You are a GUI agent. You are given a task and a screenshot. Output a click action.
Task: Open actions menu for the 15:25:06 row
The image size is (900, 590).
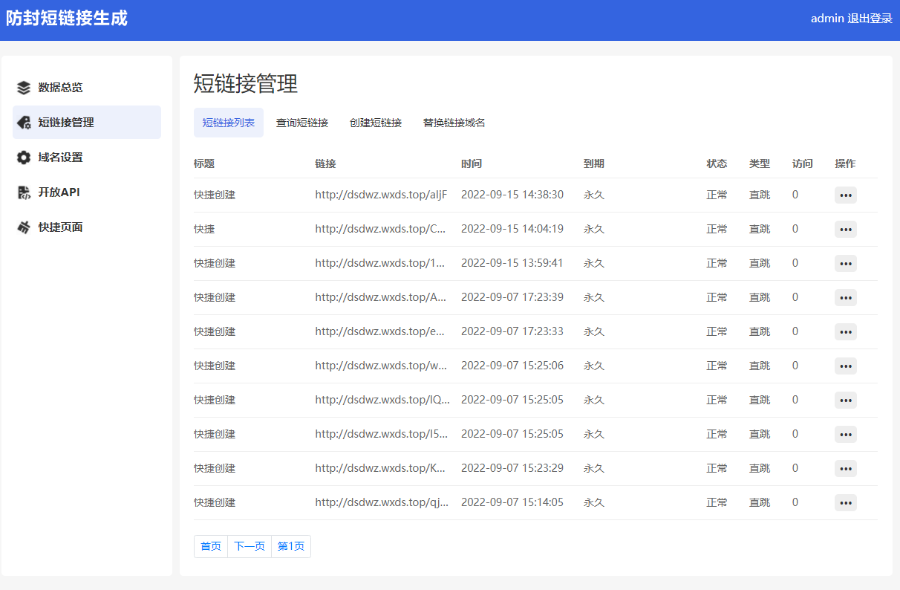(x=845, y=366)
